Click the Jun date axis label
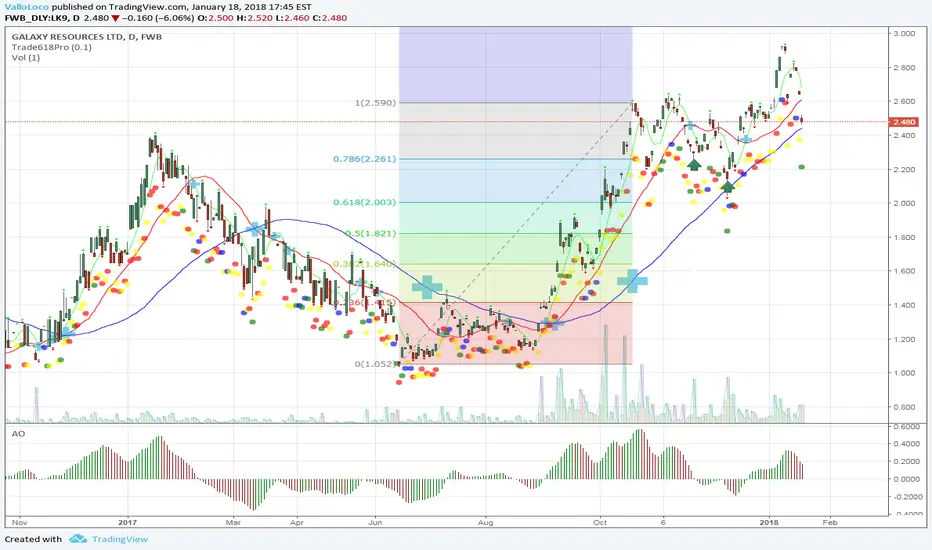This screenshot has height=550, width=932. pyautogui.click(x=375, y=523)
